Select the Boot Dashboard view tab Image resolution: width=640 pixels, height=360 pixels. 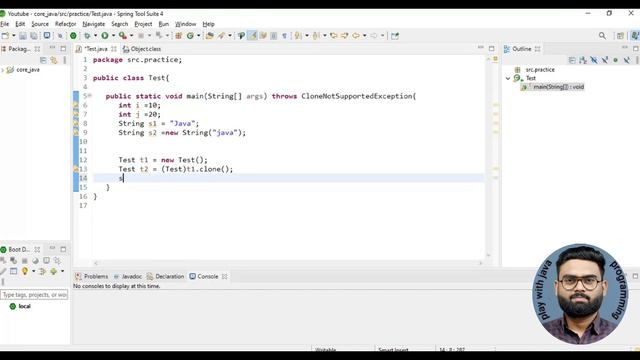point(19,249)
